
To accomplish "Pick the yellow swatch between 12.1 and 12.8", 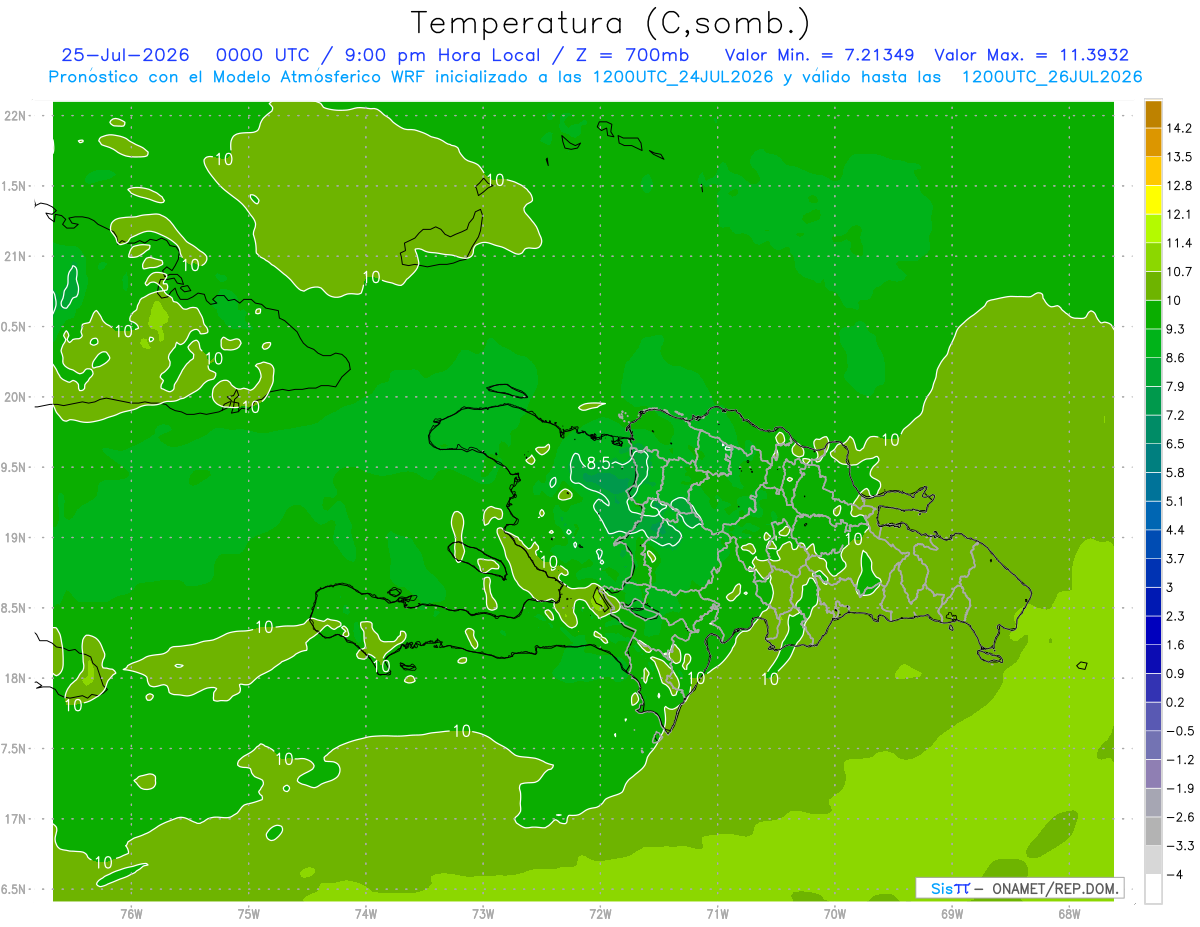I will [x=1153, y=200].
